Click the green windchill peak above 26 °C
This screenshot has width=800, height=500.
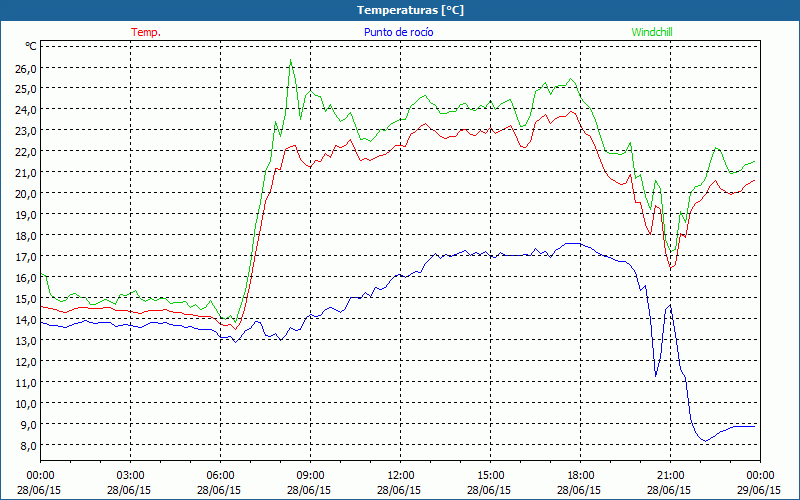[x=290, y=60]
